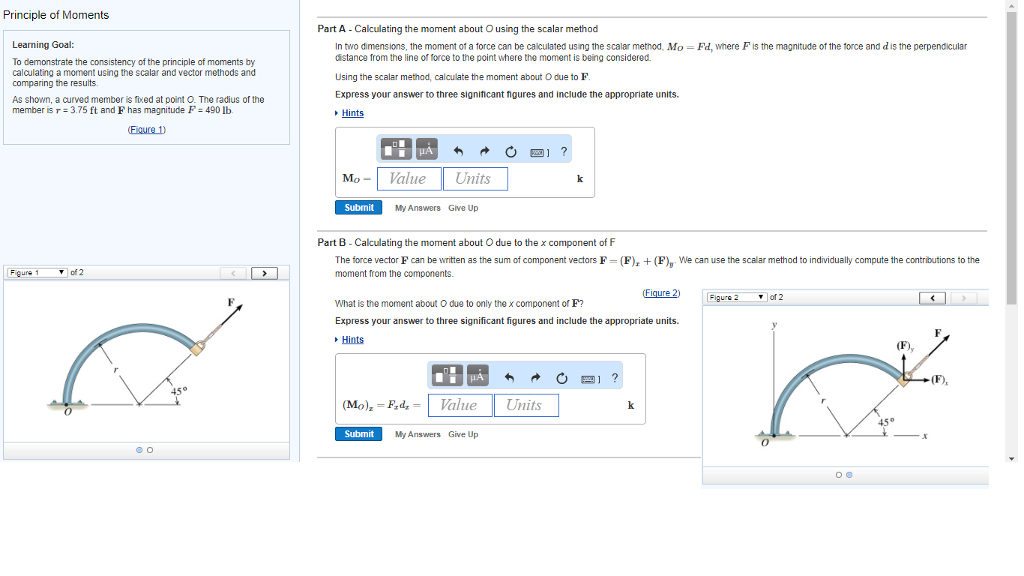
Task: Select first dot under Figure 2 panel
Action: [839, 475]
